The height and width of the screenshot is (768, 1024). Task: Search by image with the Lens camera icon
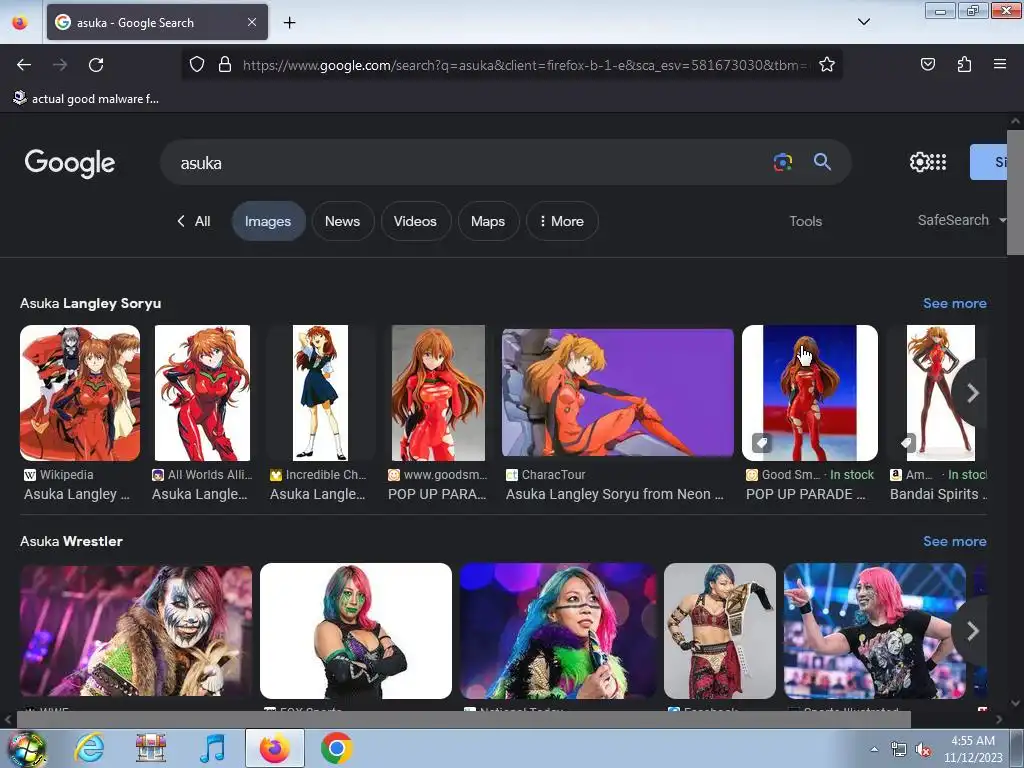coord(783,162)
